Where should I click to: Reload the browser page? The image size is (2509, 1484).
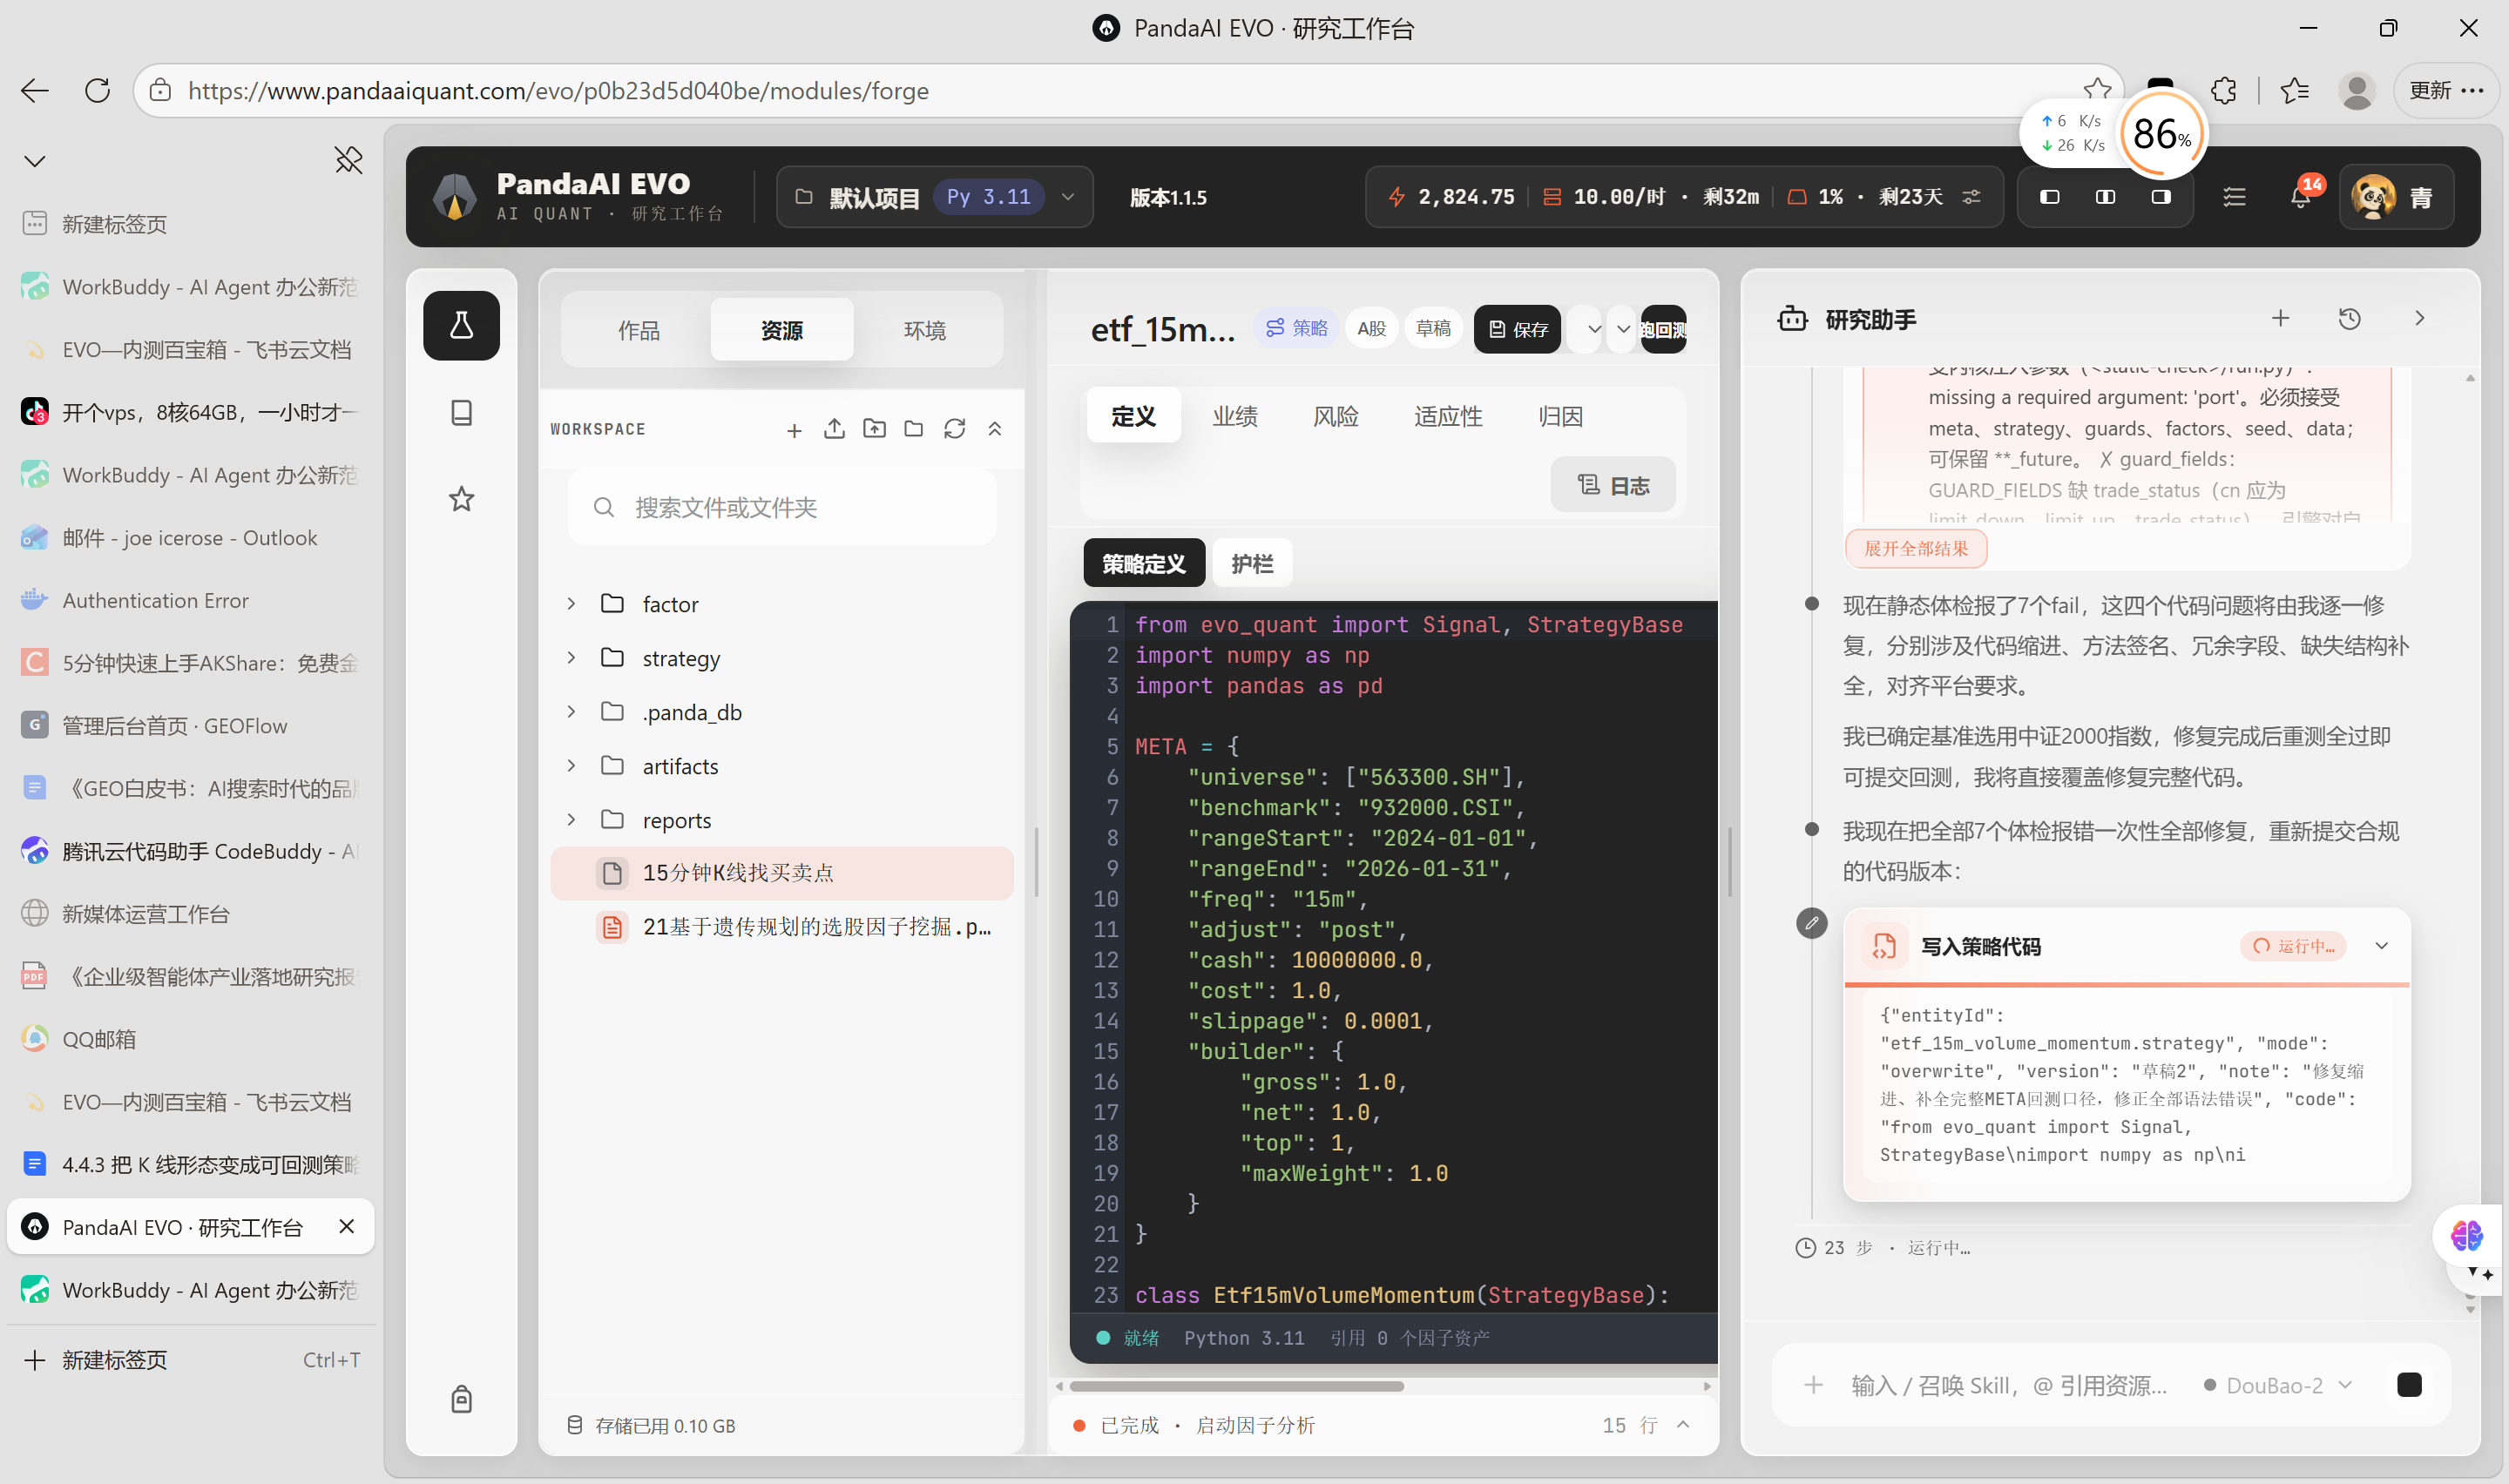(x=97, y=91)
